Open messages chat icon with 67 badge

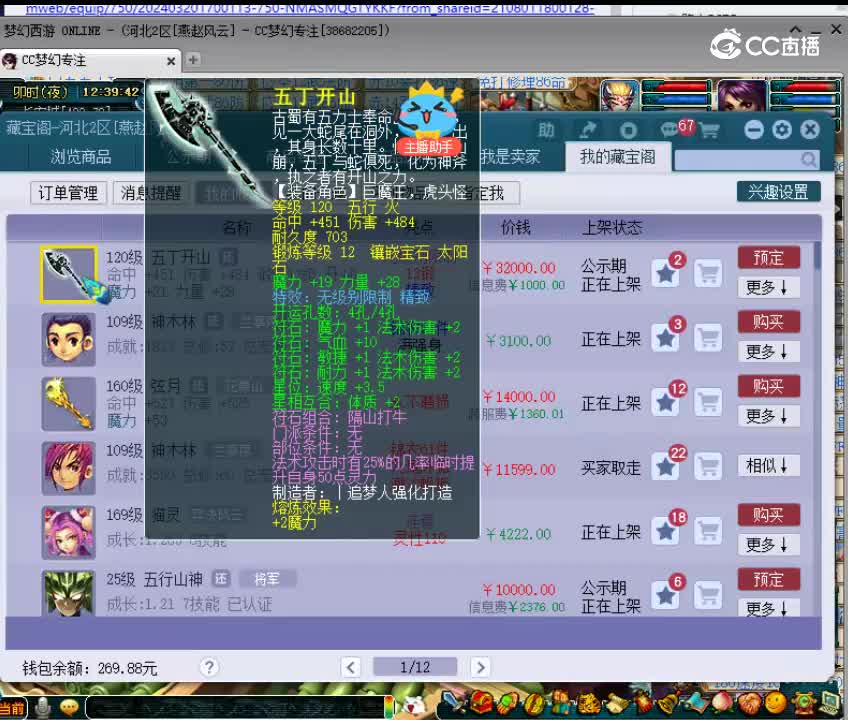click(x=670, y=130)
